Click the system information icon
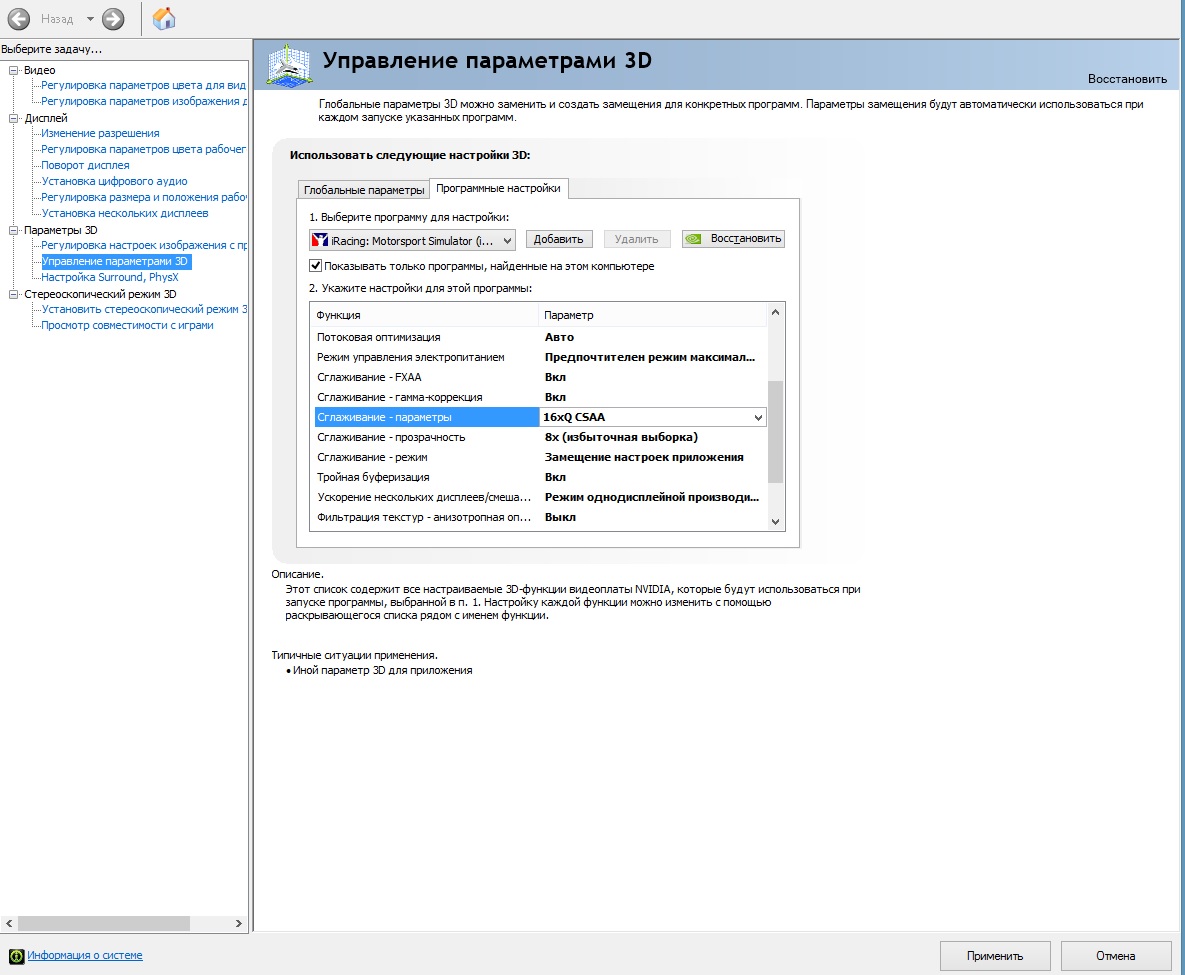 16,955
